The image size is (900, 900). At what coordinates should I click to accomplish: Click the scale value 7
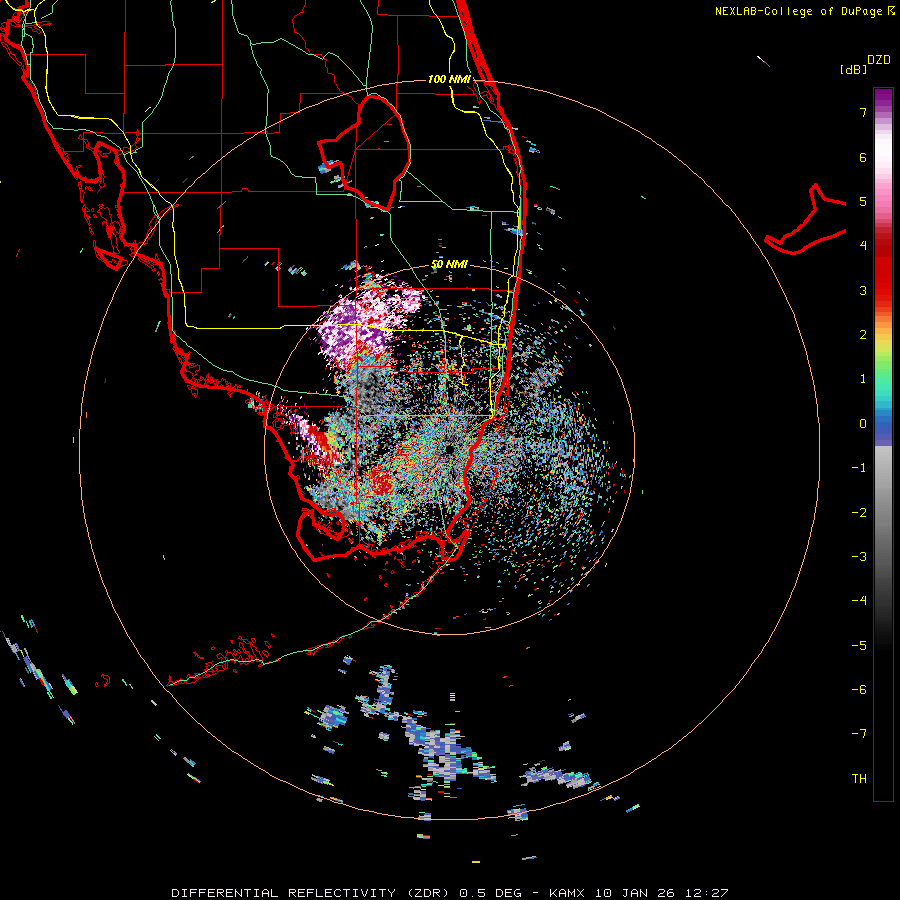(863, 112)
